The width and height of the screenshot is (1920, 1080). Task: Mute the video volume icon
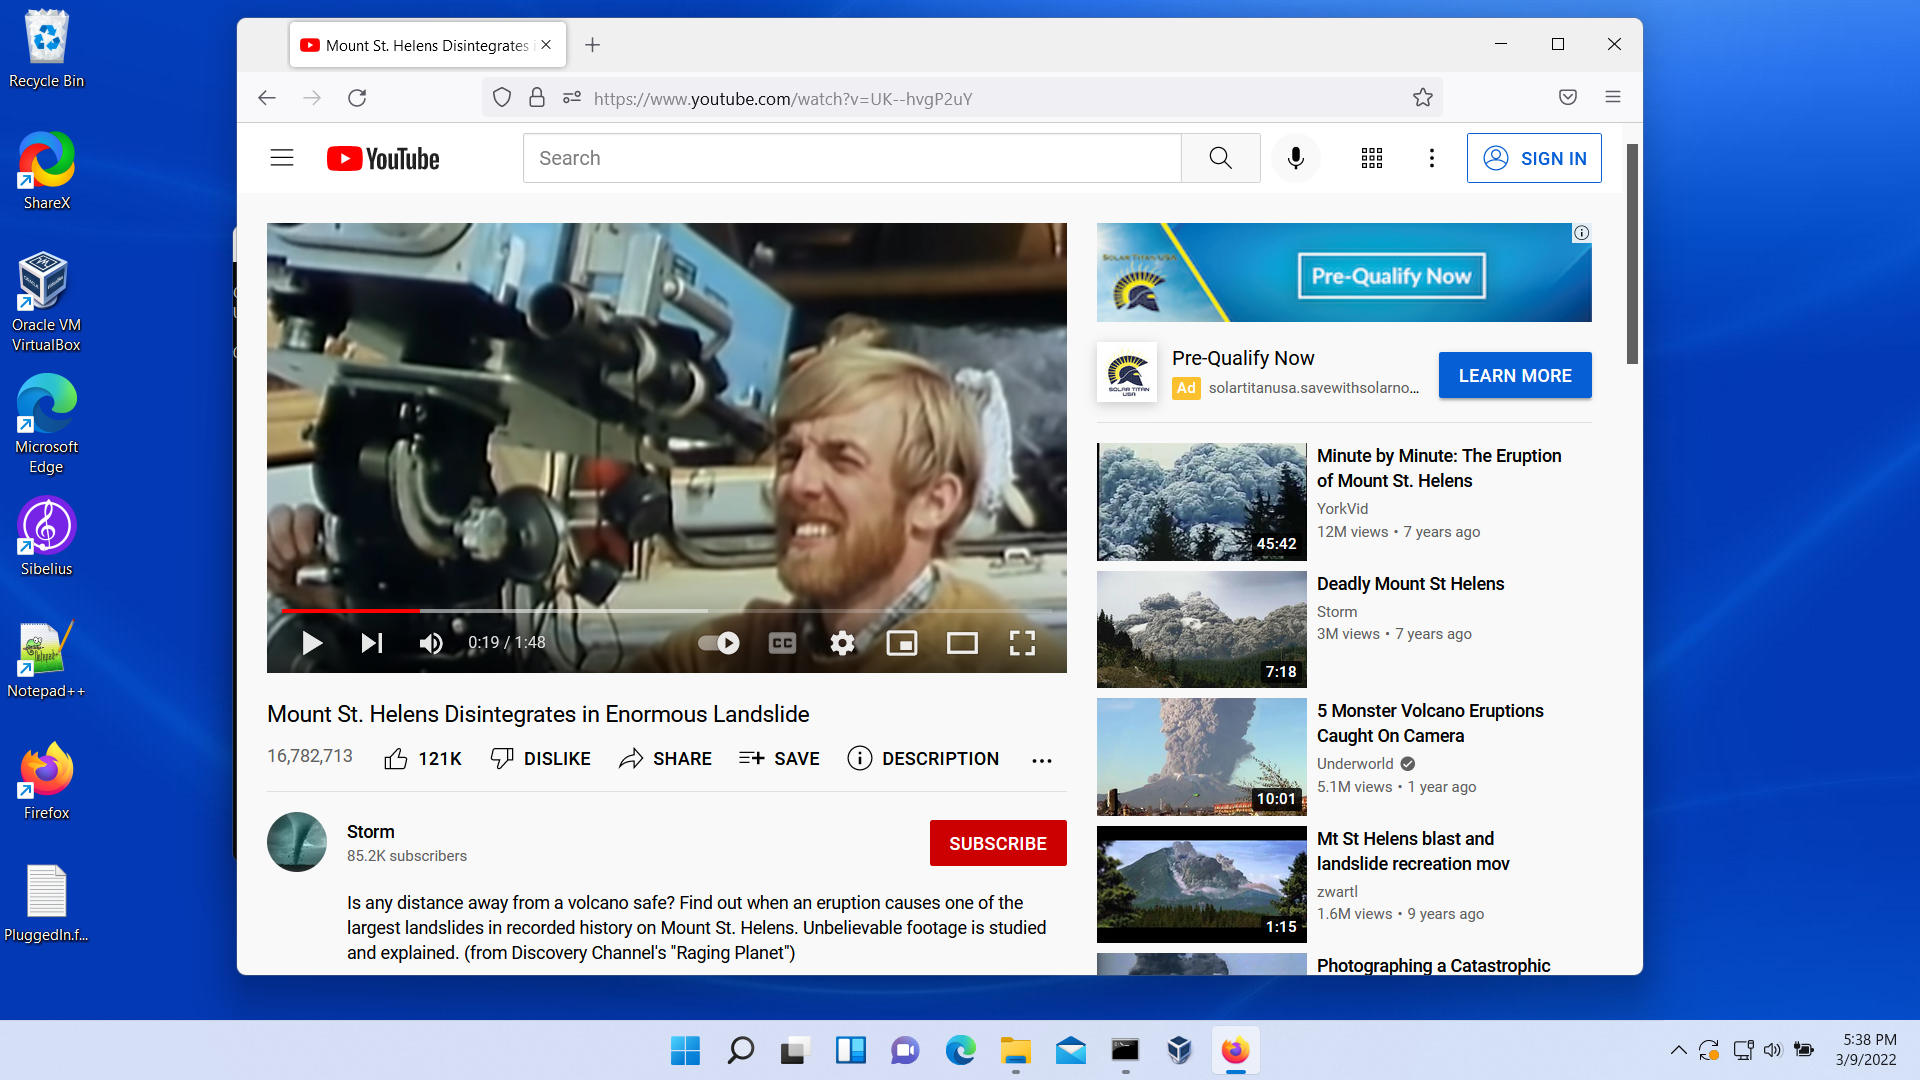(431, 643)
